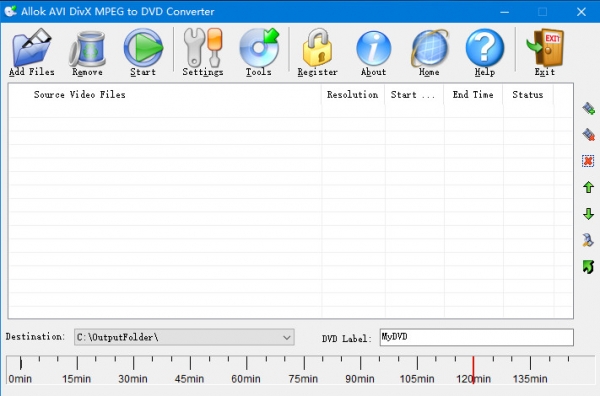Move item up with green up arrow
600x396 pixels.
click(588, 187)
